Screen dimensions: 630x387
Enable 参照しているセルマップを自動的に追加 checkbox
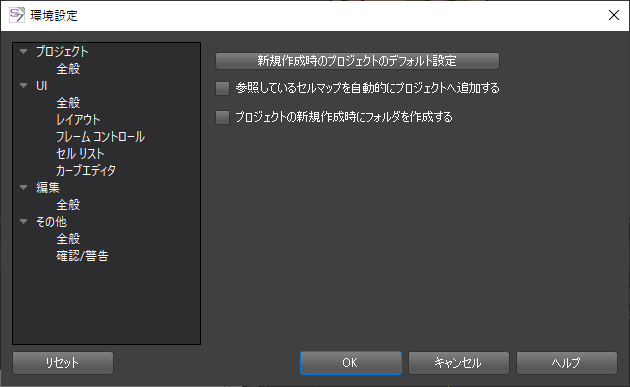click(222, 88)
